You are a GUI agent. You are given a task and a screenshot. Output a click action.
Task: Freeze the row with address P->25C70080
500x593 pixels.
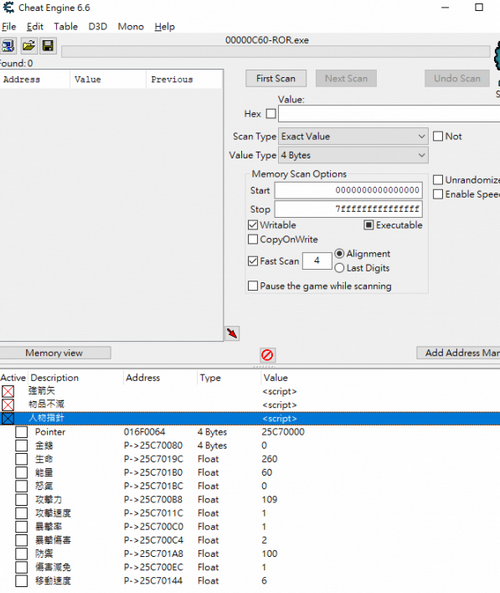tap(22, 446)
